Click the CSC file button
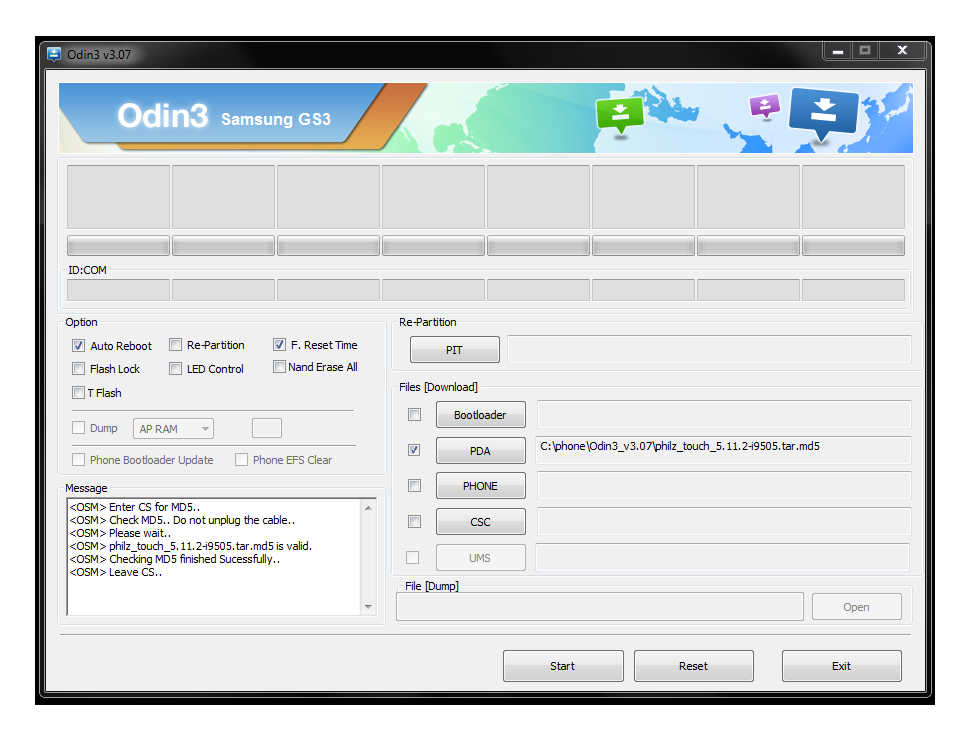This screenshot has height=742, width=970. (481, 522)
